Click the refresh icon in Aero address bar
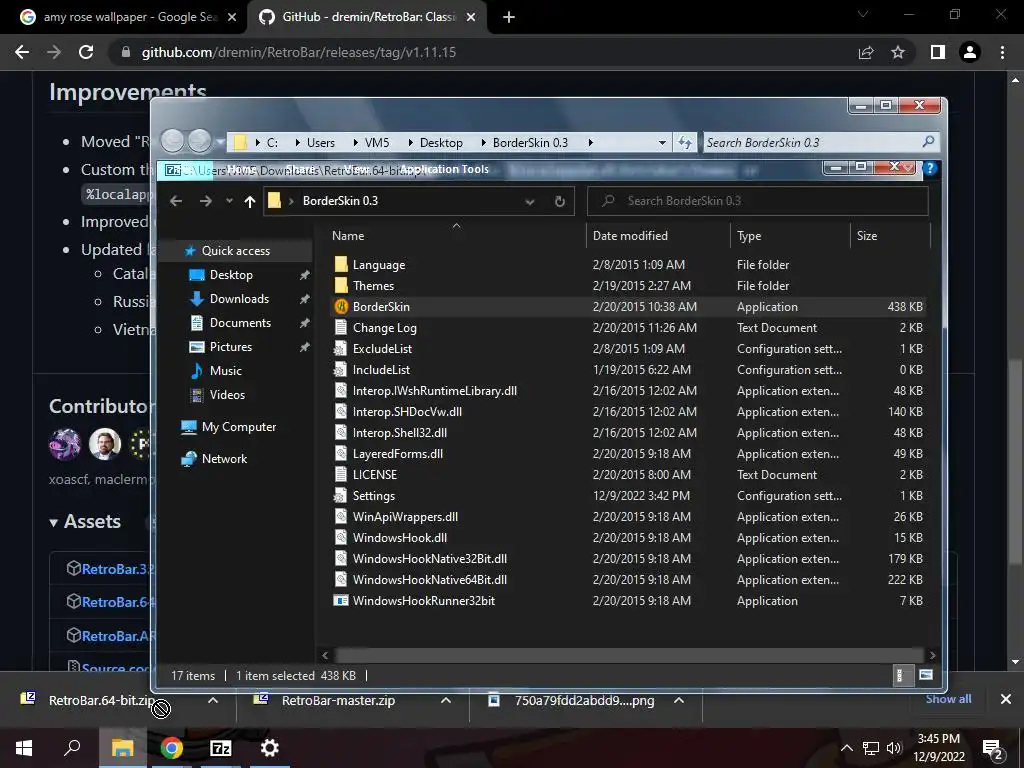 [x=685, y=142]
